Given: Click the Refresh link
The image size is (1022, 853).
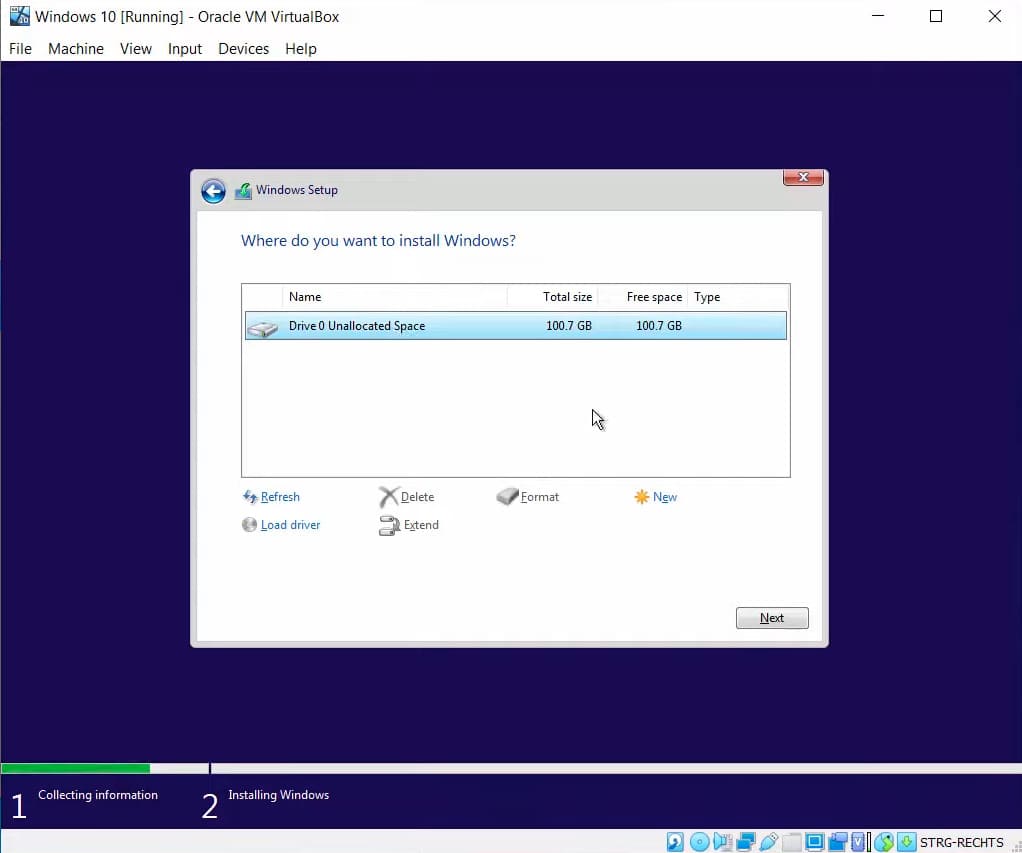Looking at the screenshot, I should point(279,497).
